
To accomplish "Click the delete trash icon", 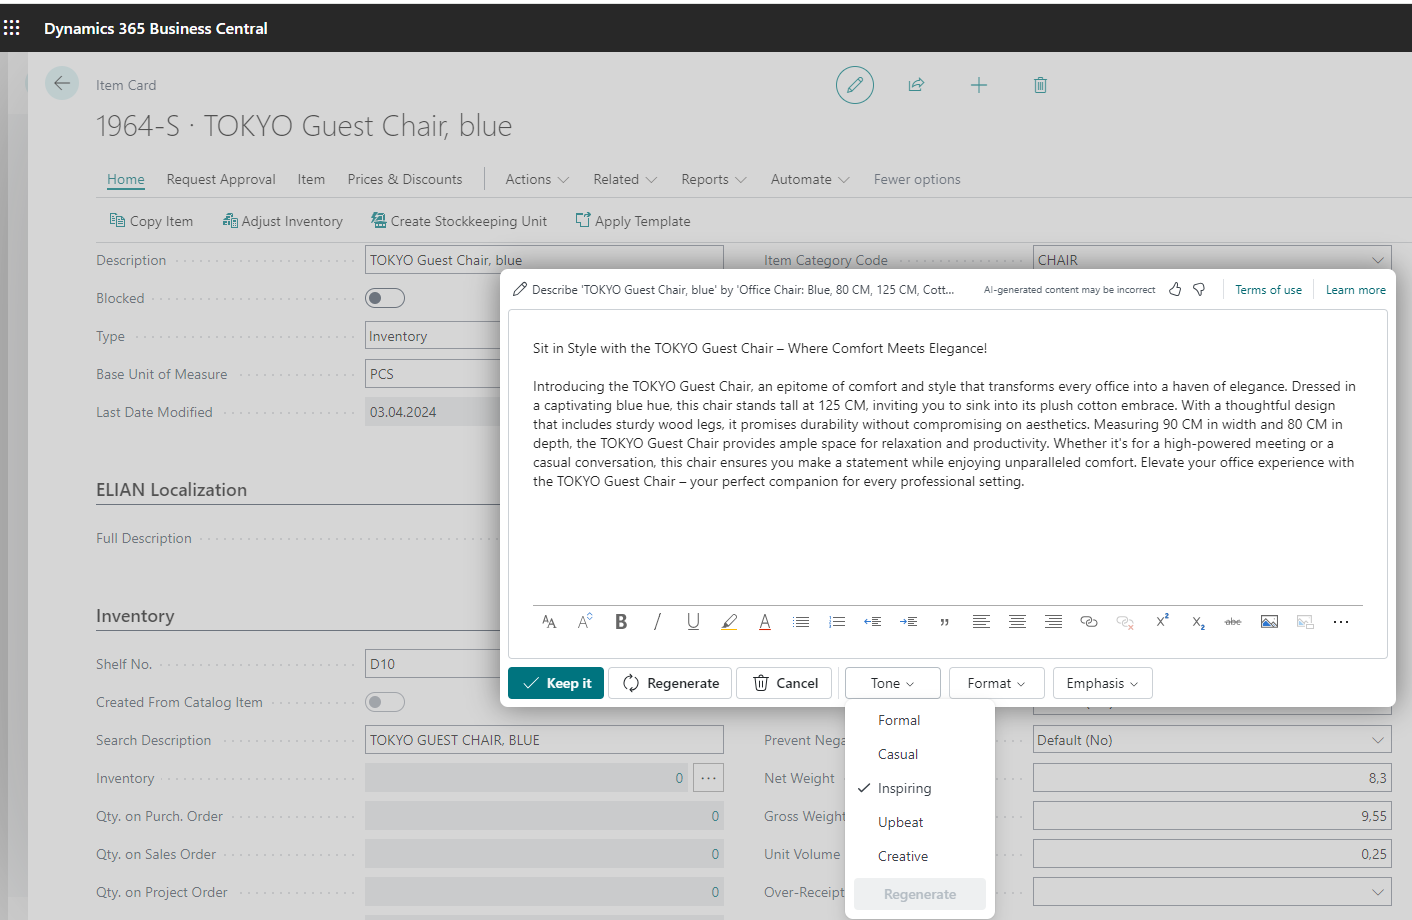I will click(x=1040, y=85).
